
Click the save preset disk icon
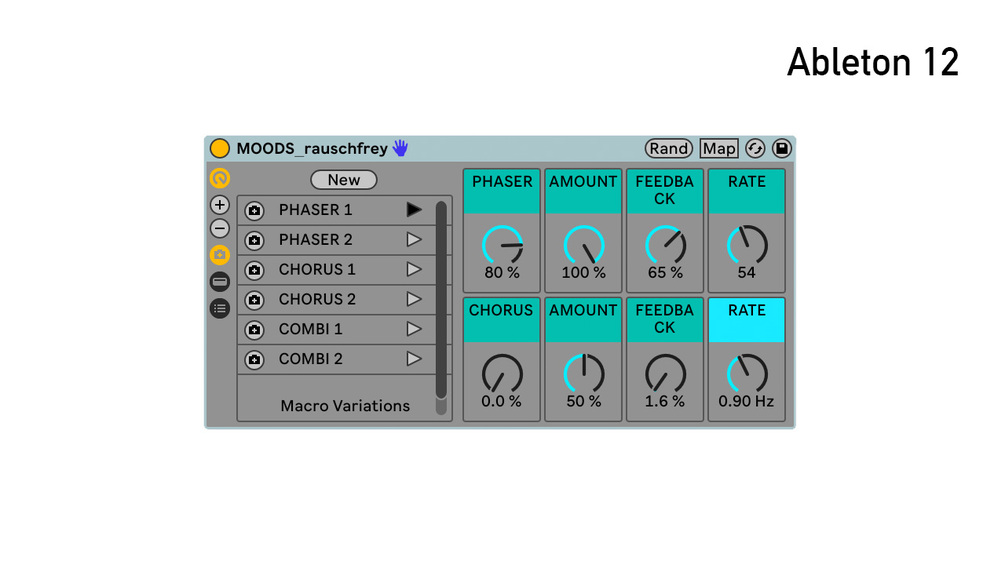click(x=781, y=149)
